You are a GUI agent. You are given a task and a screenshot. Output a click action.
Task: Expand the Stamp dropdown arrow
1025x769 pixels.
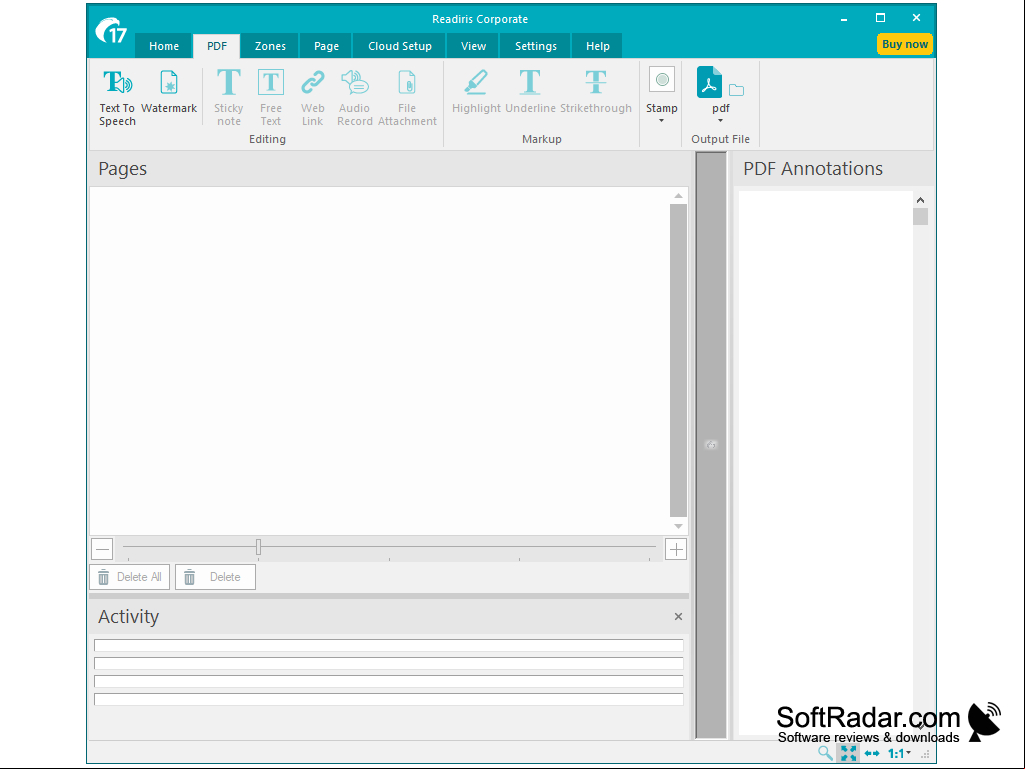662,121
